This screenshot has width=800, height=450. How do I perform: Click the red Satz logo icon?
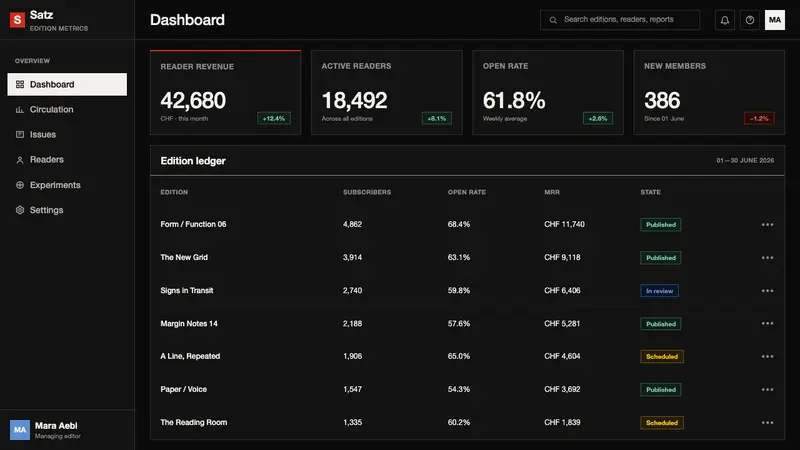(x=17, y=20)
